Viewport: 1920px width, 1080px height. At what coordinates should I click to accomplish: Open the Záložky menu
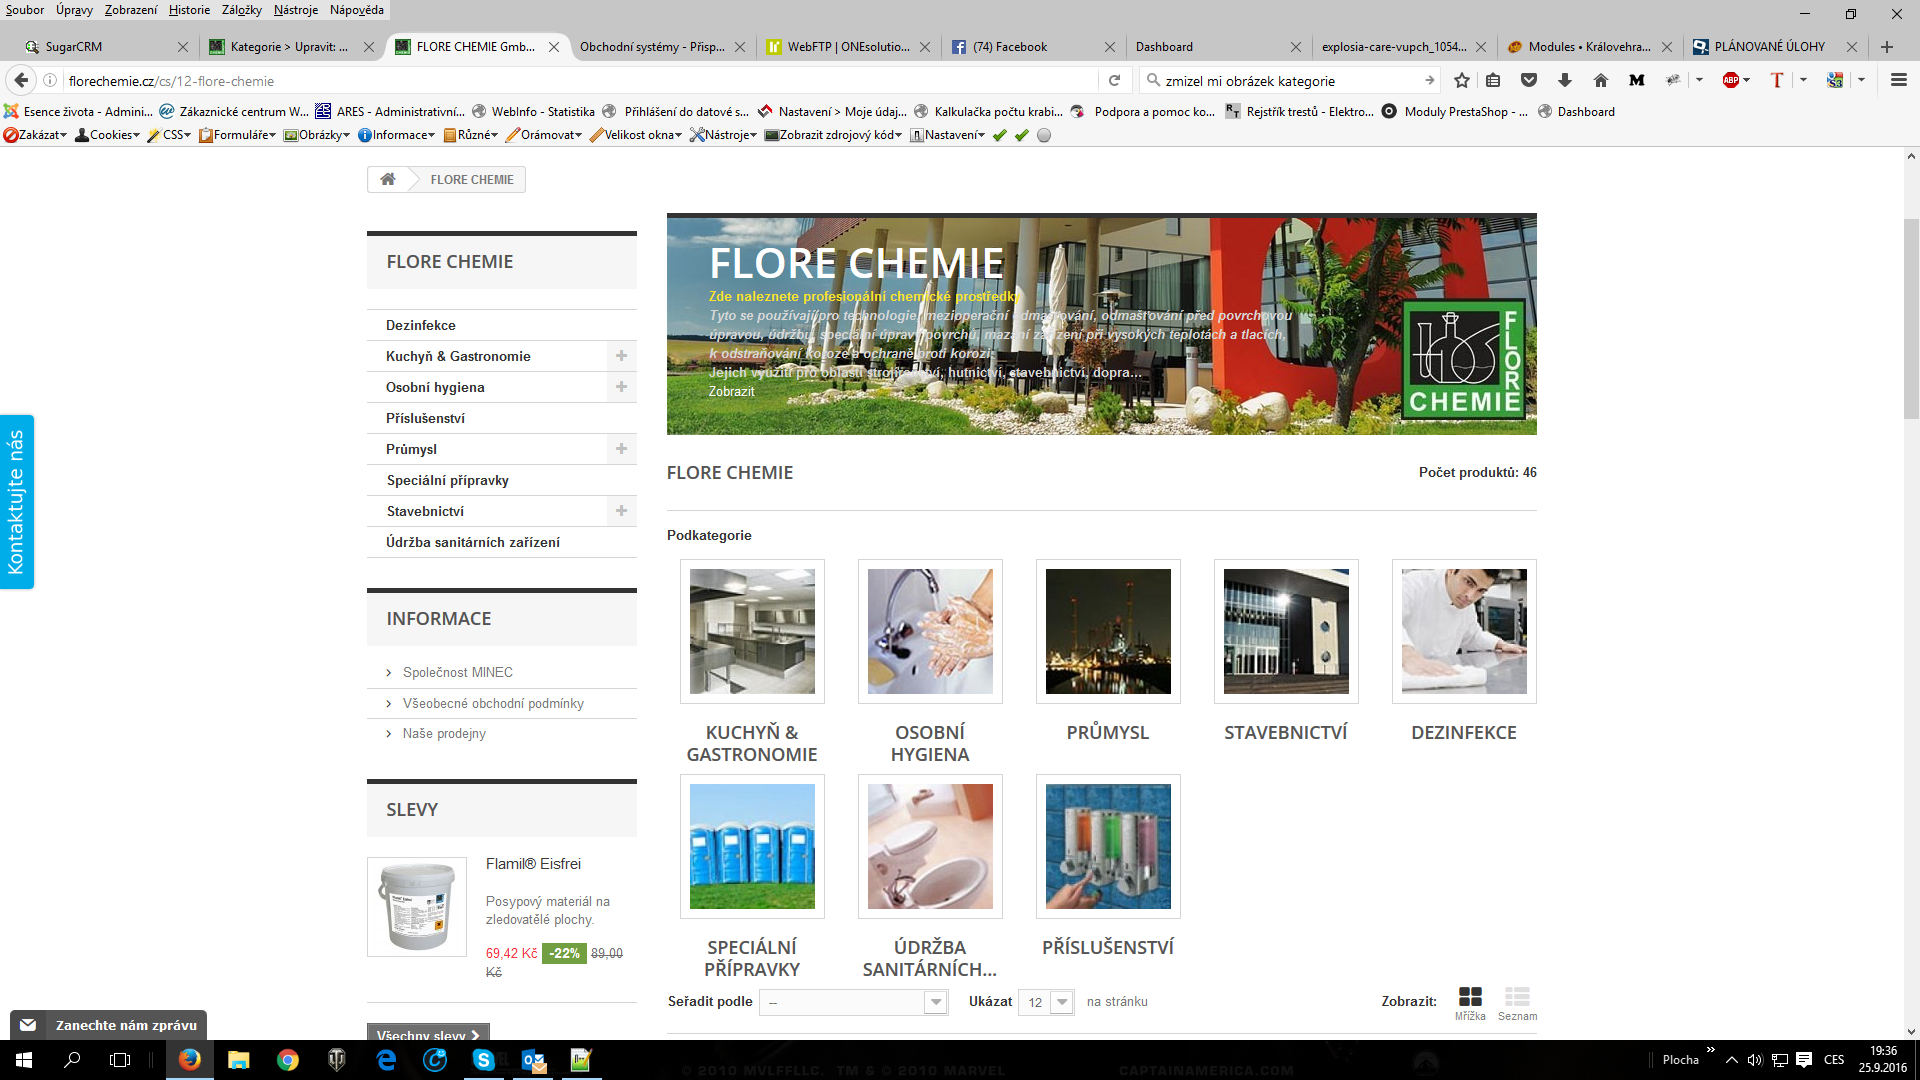click(x=241, y=10)
